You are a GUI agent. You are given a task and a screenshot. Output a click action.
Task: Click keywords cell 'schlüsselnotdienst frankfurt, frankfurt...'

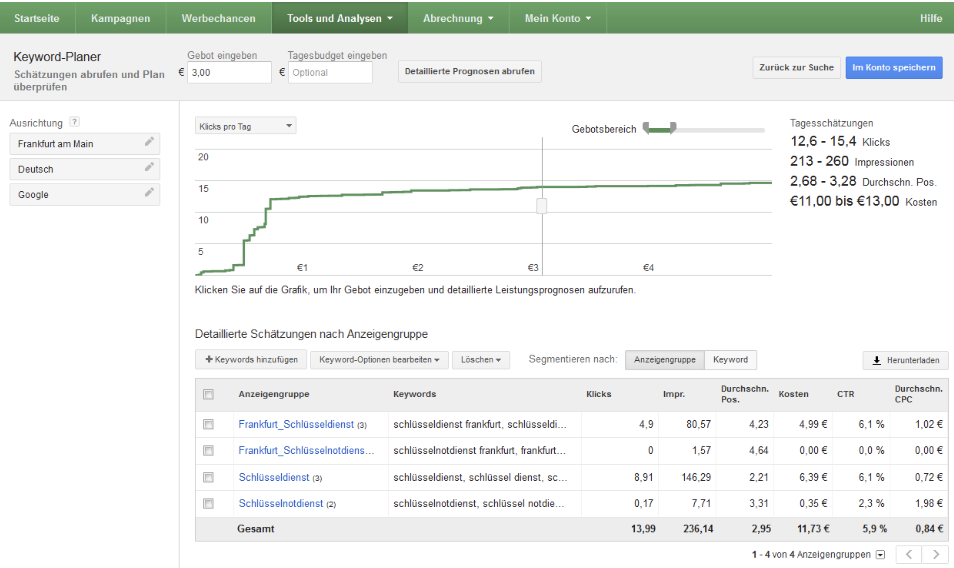pos(479,450)
